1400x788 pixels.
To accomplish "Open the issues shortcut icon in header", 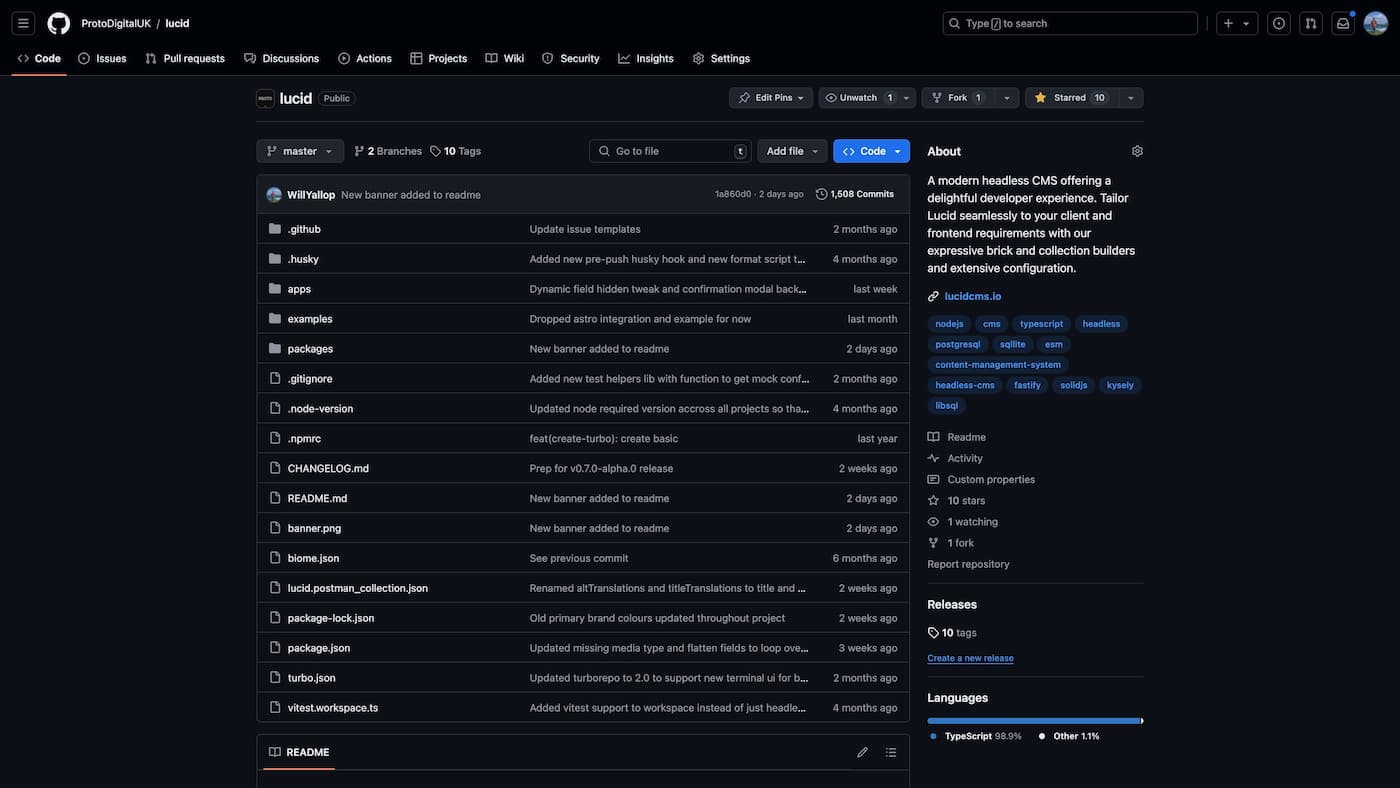I will [x=1278, y=23].
